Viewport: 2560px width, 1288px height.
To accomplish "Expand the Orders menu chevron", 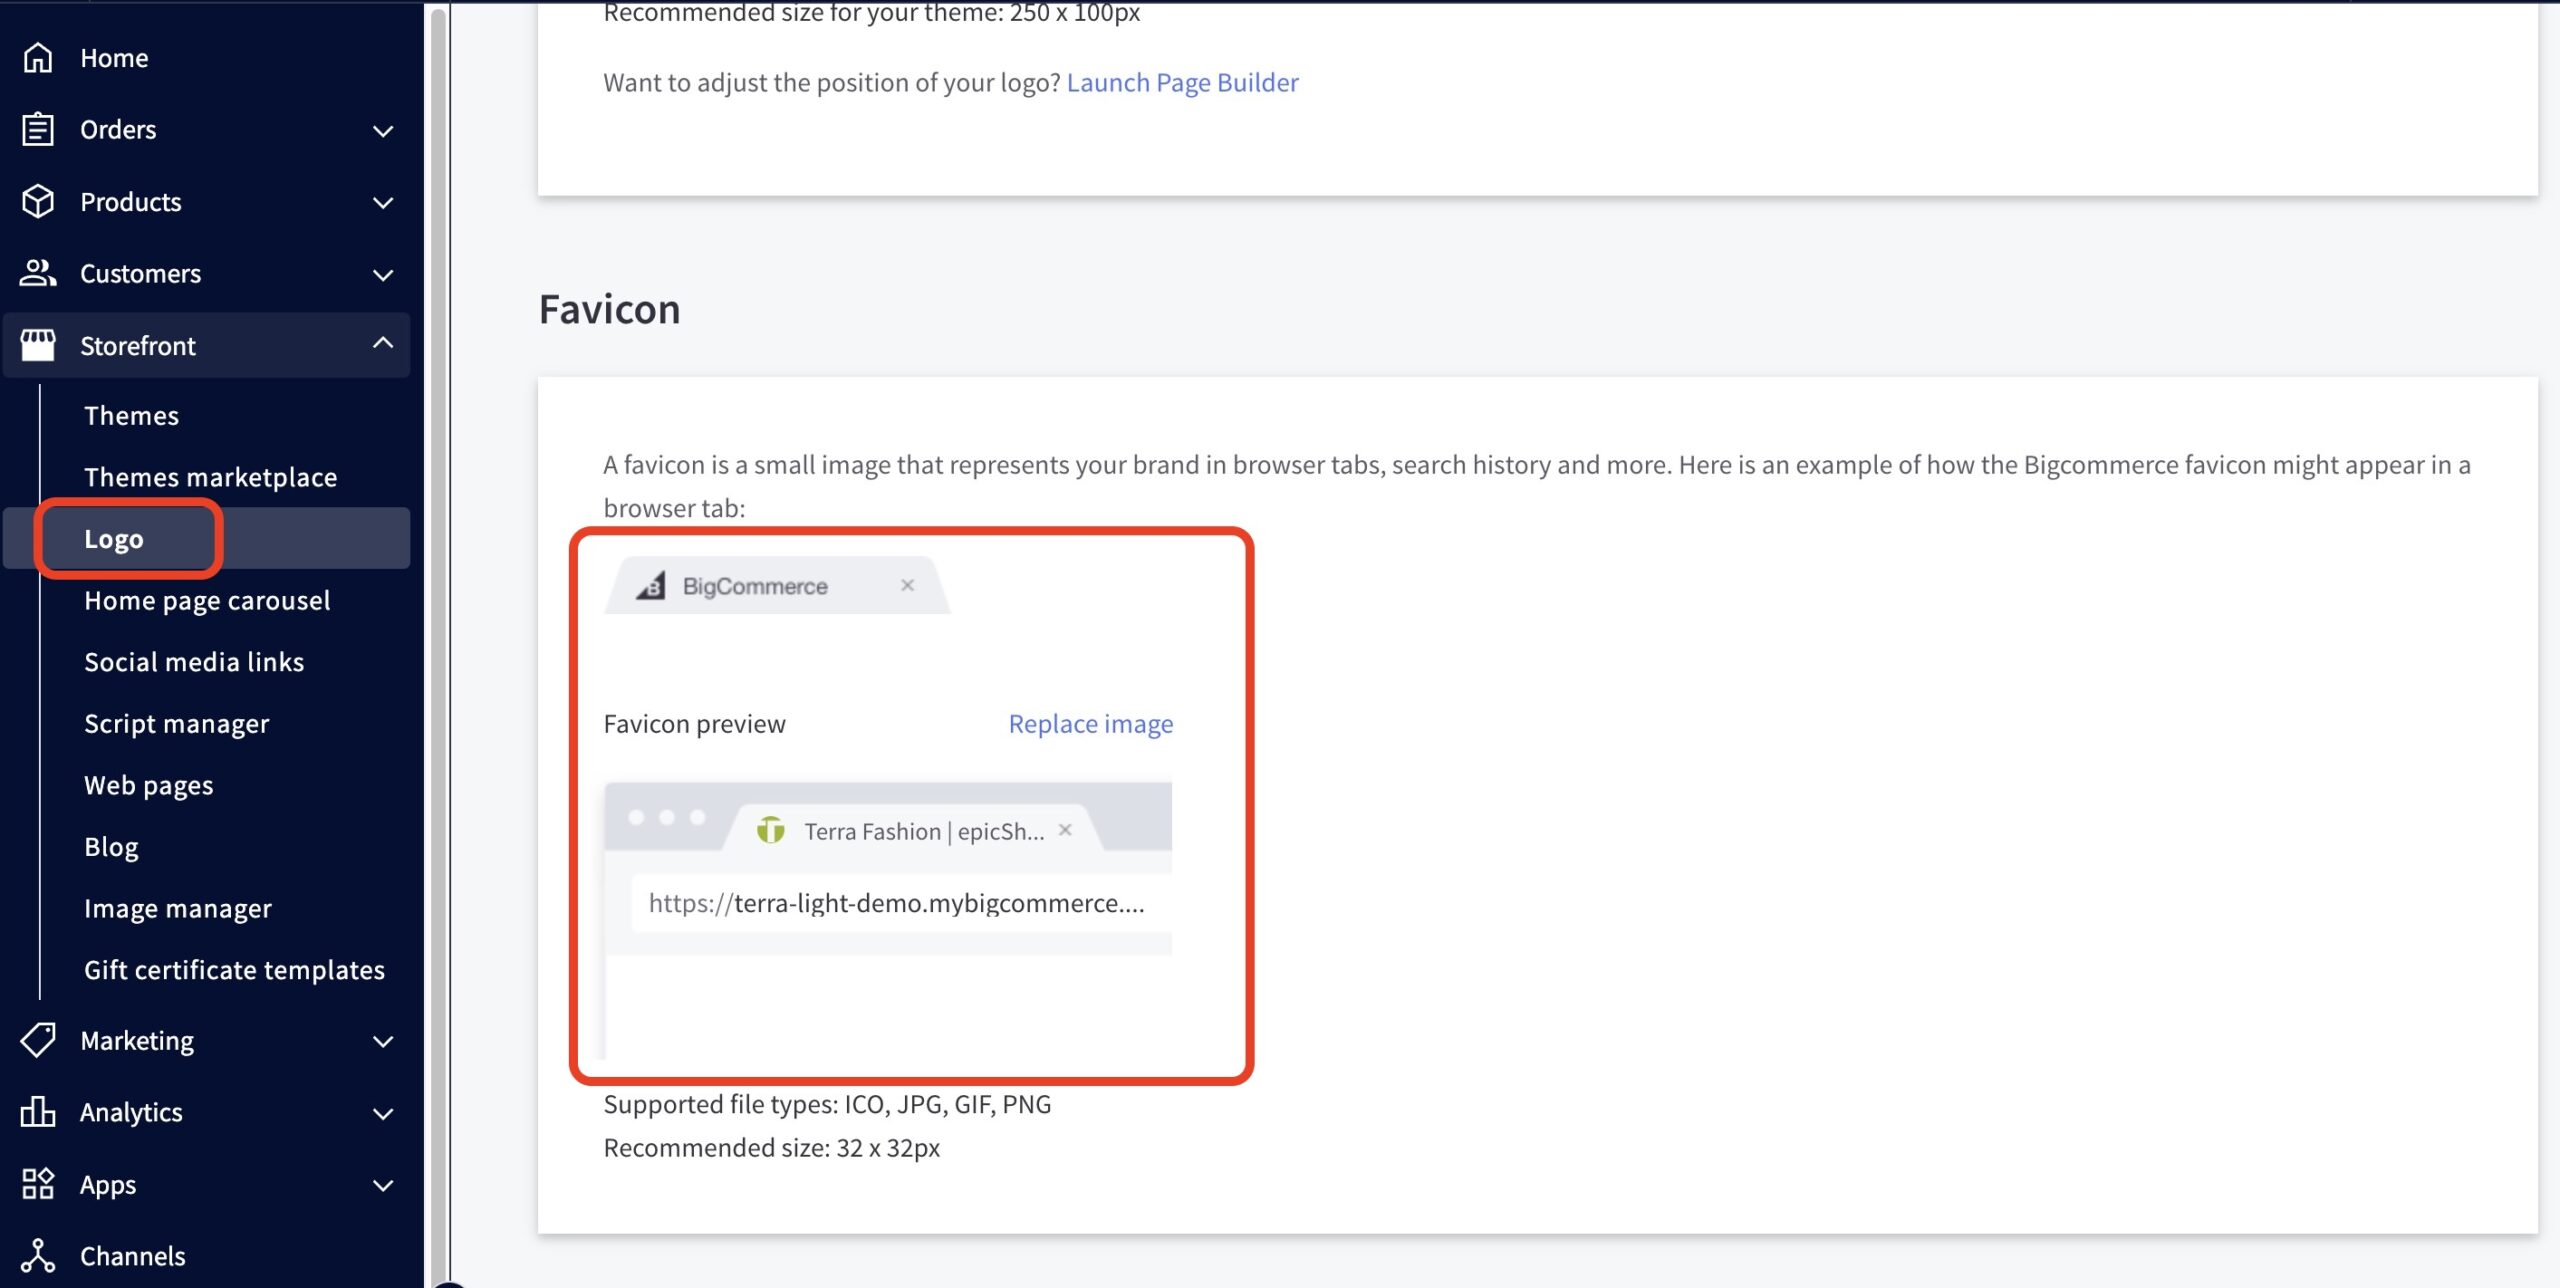I will click(383, 131).
